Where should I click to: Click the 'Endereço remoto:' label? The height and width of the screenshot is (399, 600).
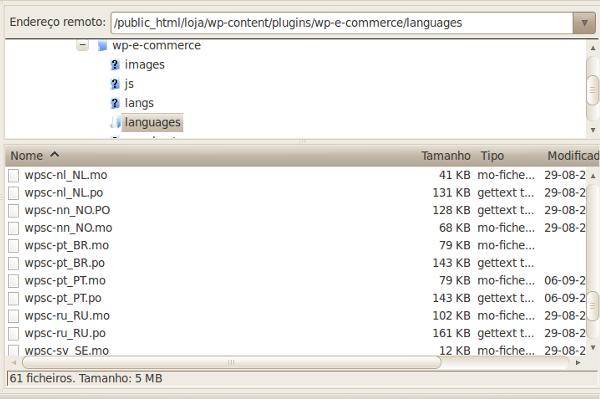(x=57, y=22)
